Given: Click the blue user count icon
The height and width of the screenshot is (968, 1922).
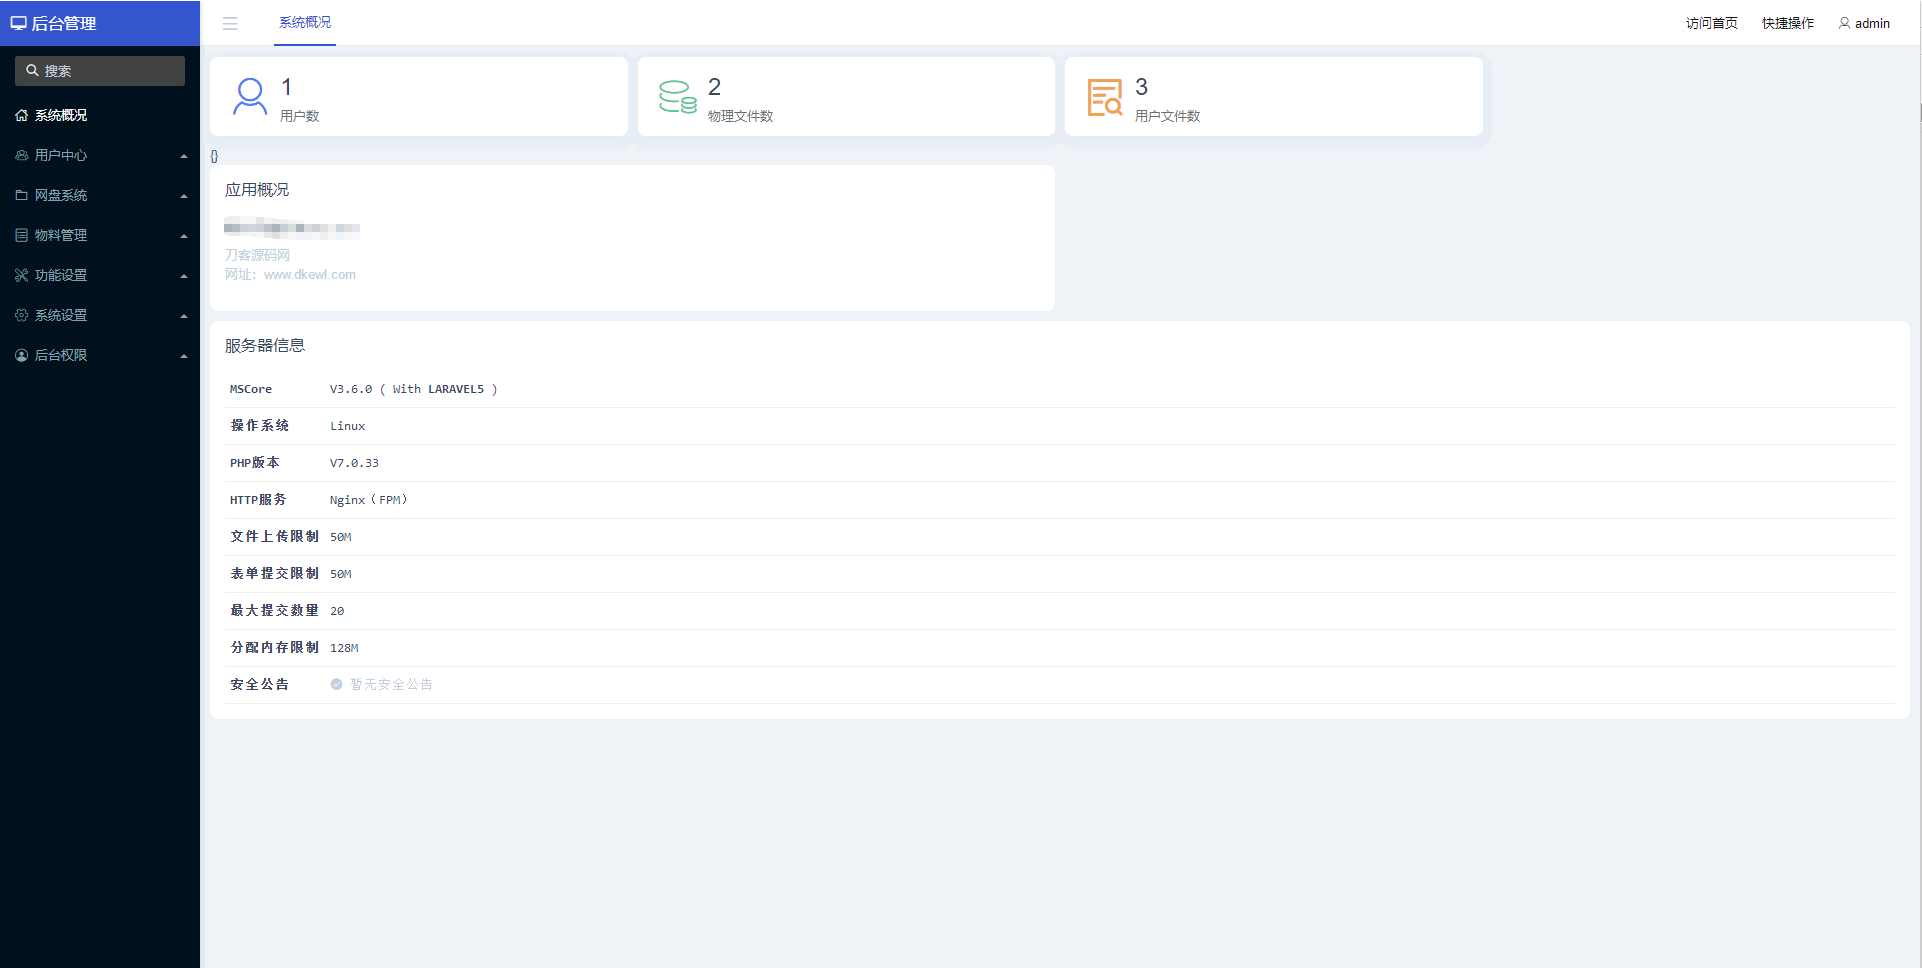Looking at the screenshot, I should 249,97.
